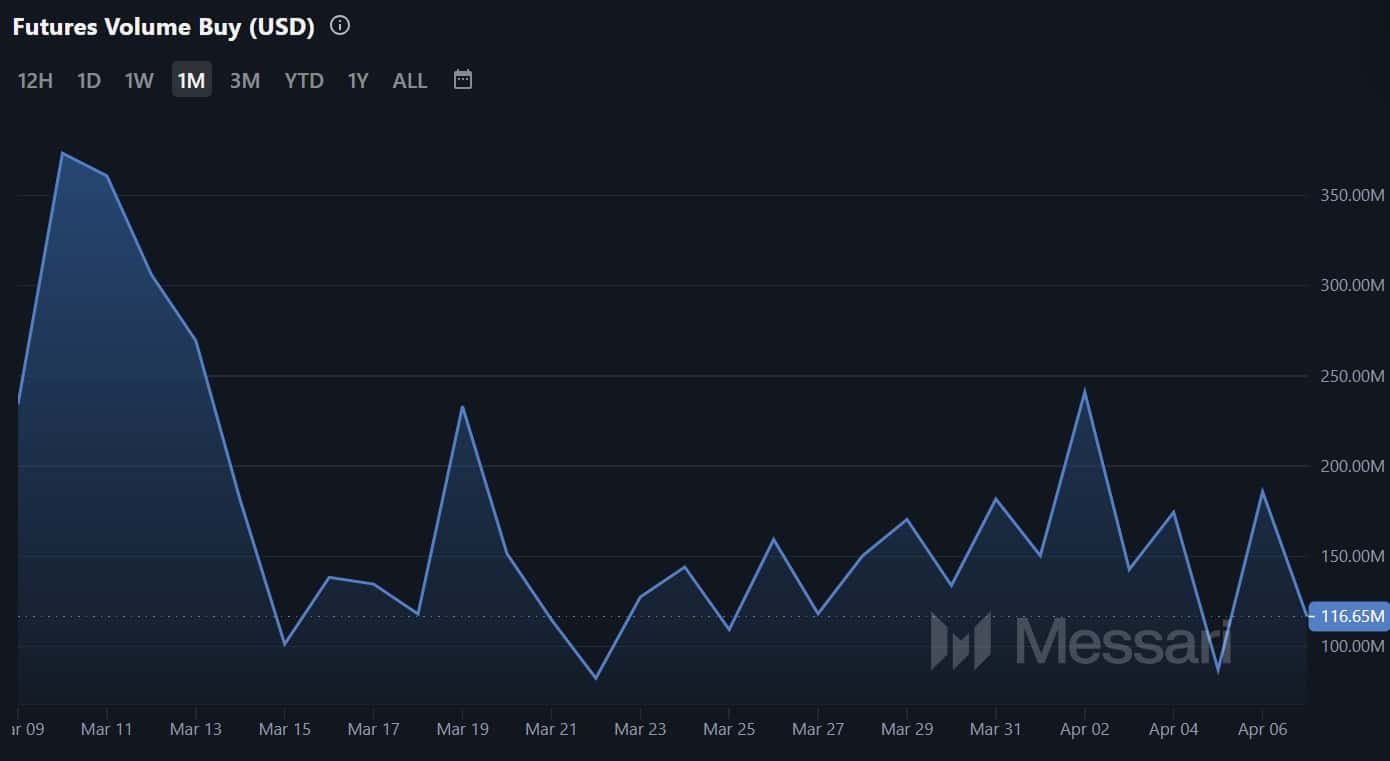Screen dimensions: 1390x761
Task: Click the Mar 19 date on x-axis
Action: tap(463, 729)
